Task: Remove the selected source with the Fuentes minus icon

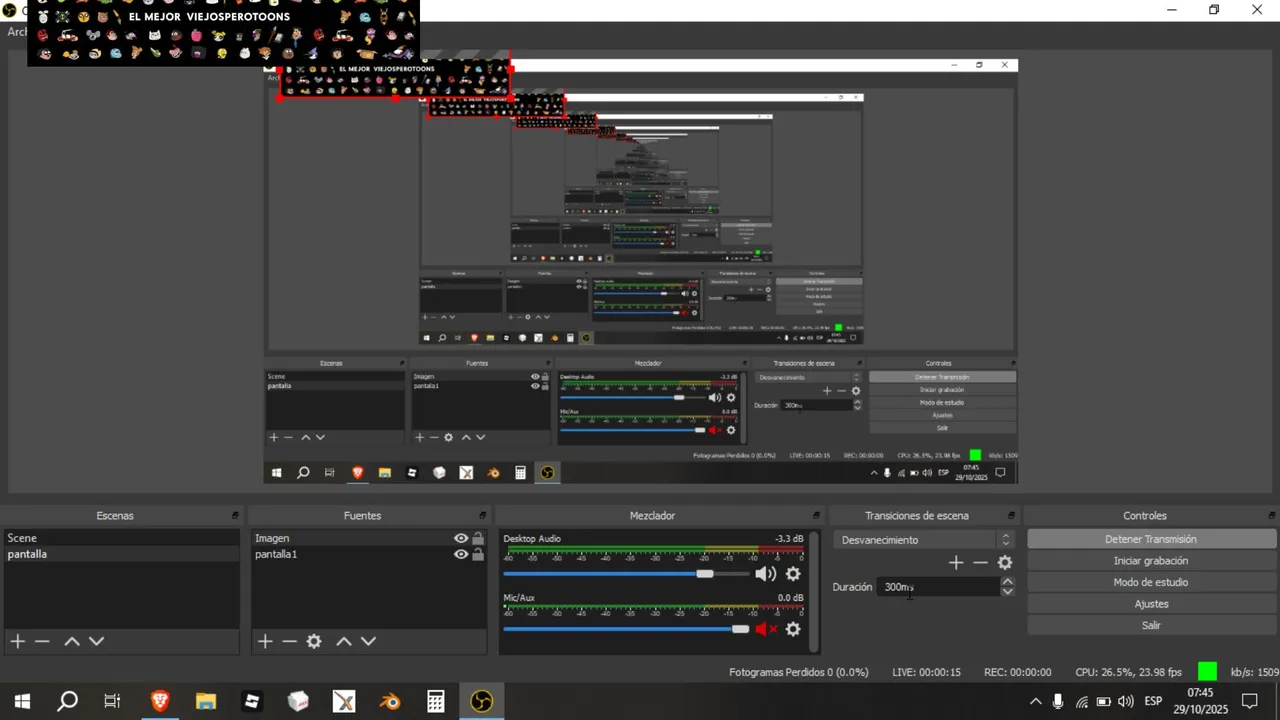Action: point(289,641)
